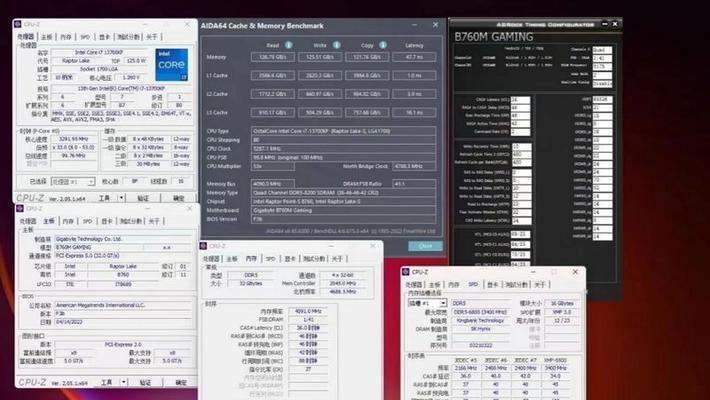
Task: Click the title bar icon of the CPU-Z memory window
Action: [203, 246]
